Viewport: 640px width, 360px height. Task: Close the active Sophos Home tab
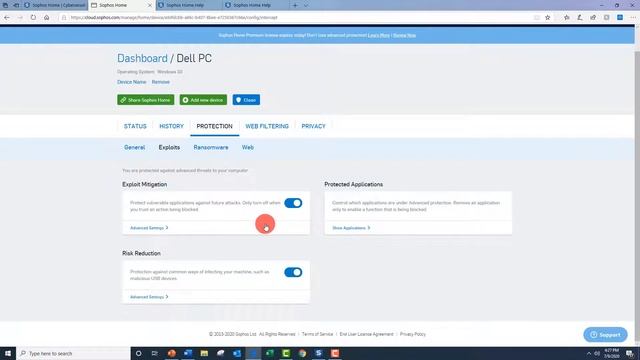point(149,5)
